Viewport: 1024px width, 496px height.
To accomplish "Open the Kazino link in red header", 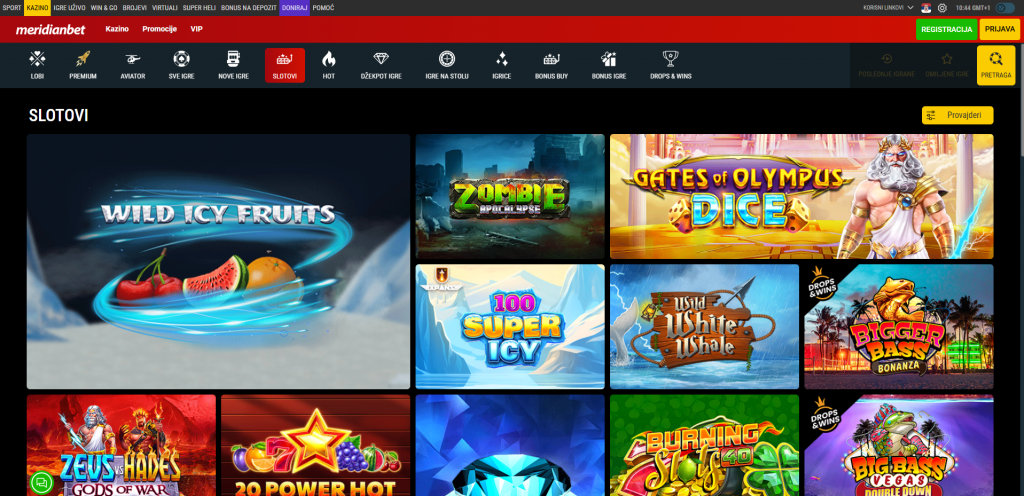I will pyautogui.click(x=117, y=29).
